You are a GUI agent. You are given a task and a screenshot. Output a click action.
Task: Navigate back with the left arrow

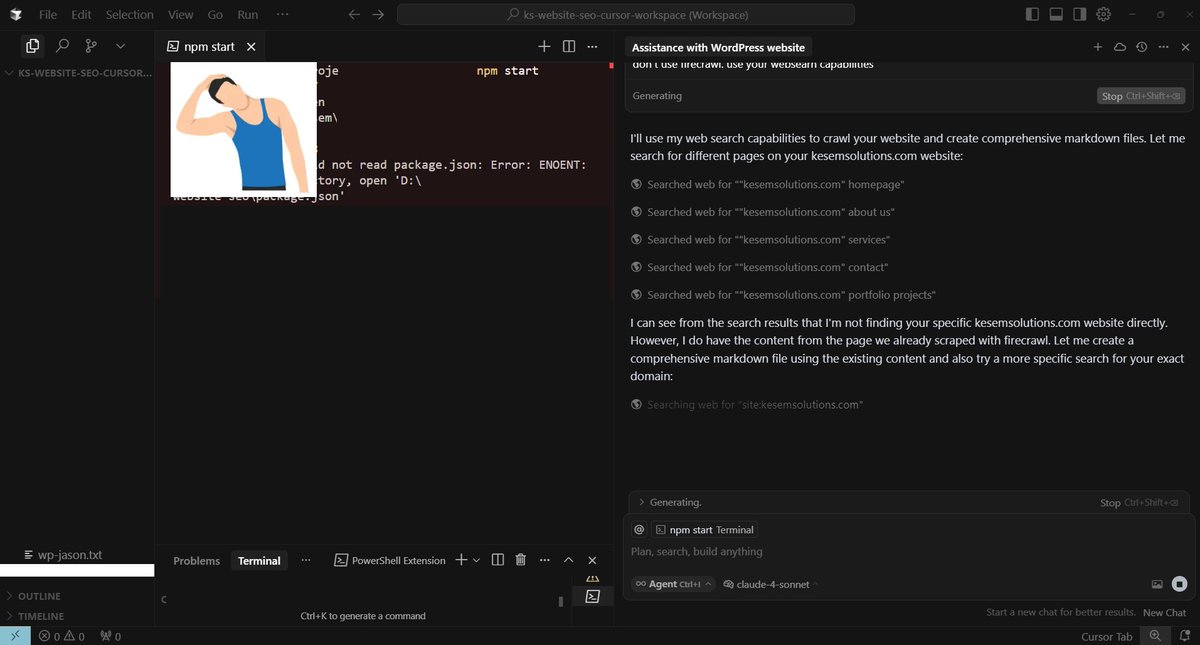(x=354, y=15)
